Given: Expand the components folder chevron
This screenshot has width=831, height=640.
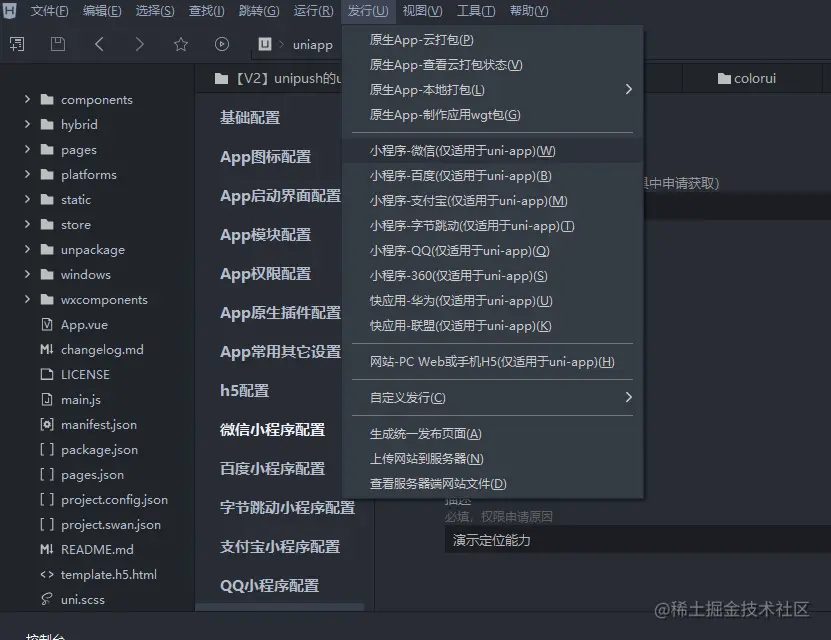Looking at the screenshot, I should [28, 99].
